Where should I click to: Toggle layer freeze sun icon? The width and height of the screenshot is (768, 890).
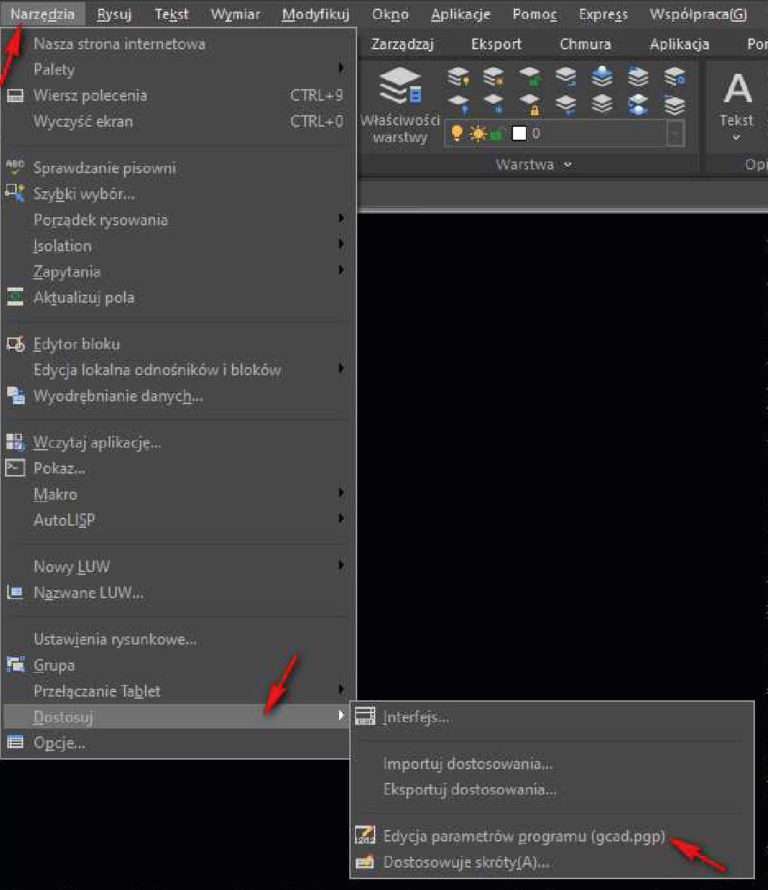(477, 133)
